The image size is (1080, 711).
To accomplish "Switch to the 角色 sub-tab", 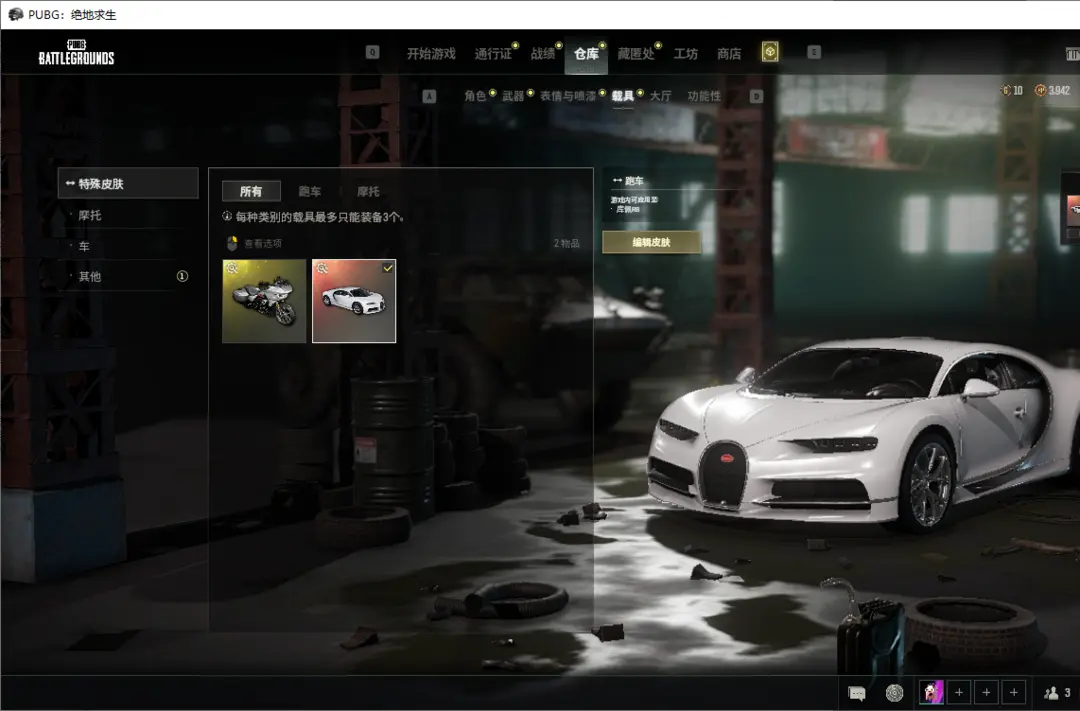I will [475, 96].
